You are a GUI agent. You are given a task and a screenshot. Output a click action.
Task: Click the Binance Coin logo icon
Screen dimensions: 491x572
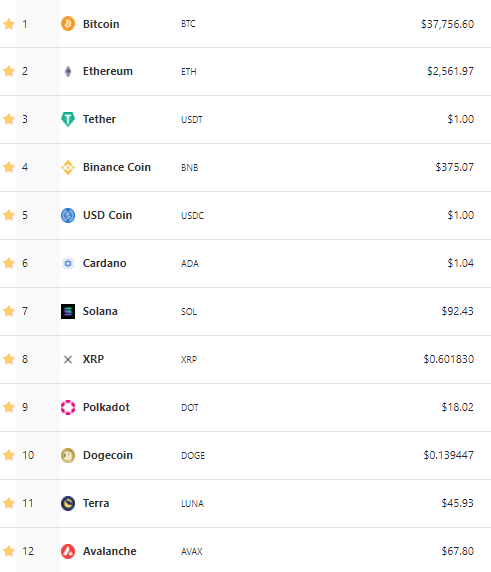tap(68, 167)
